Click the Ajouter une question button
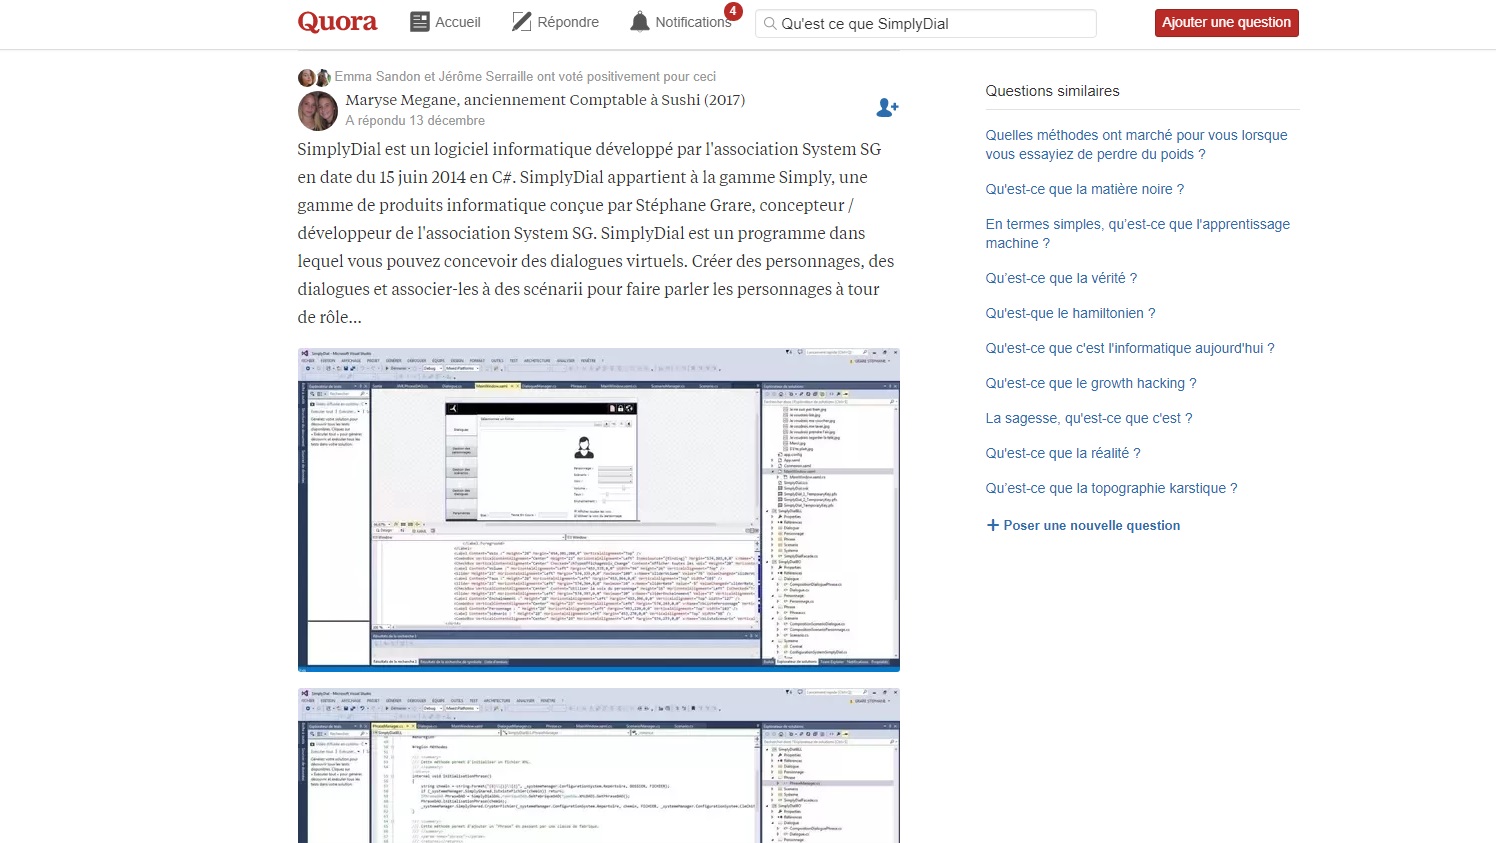This screenshot has width=1496, height=843. [1226, 23]
